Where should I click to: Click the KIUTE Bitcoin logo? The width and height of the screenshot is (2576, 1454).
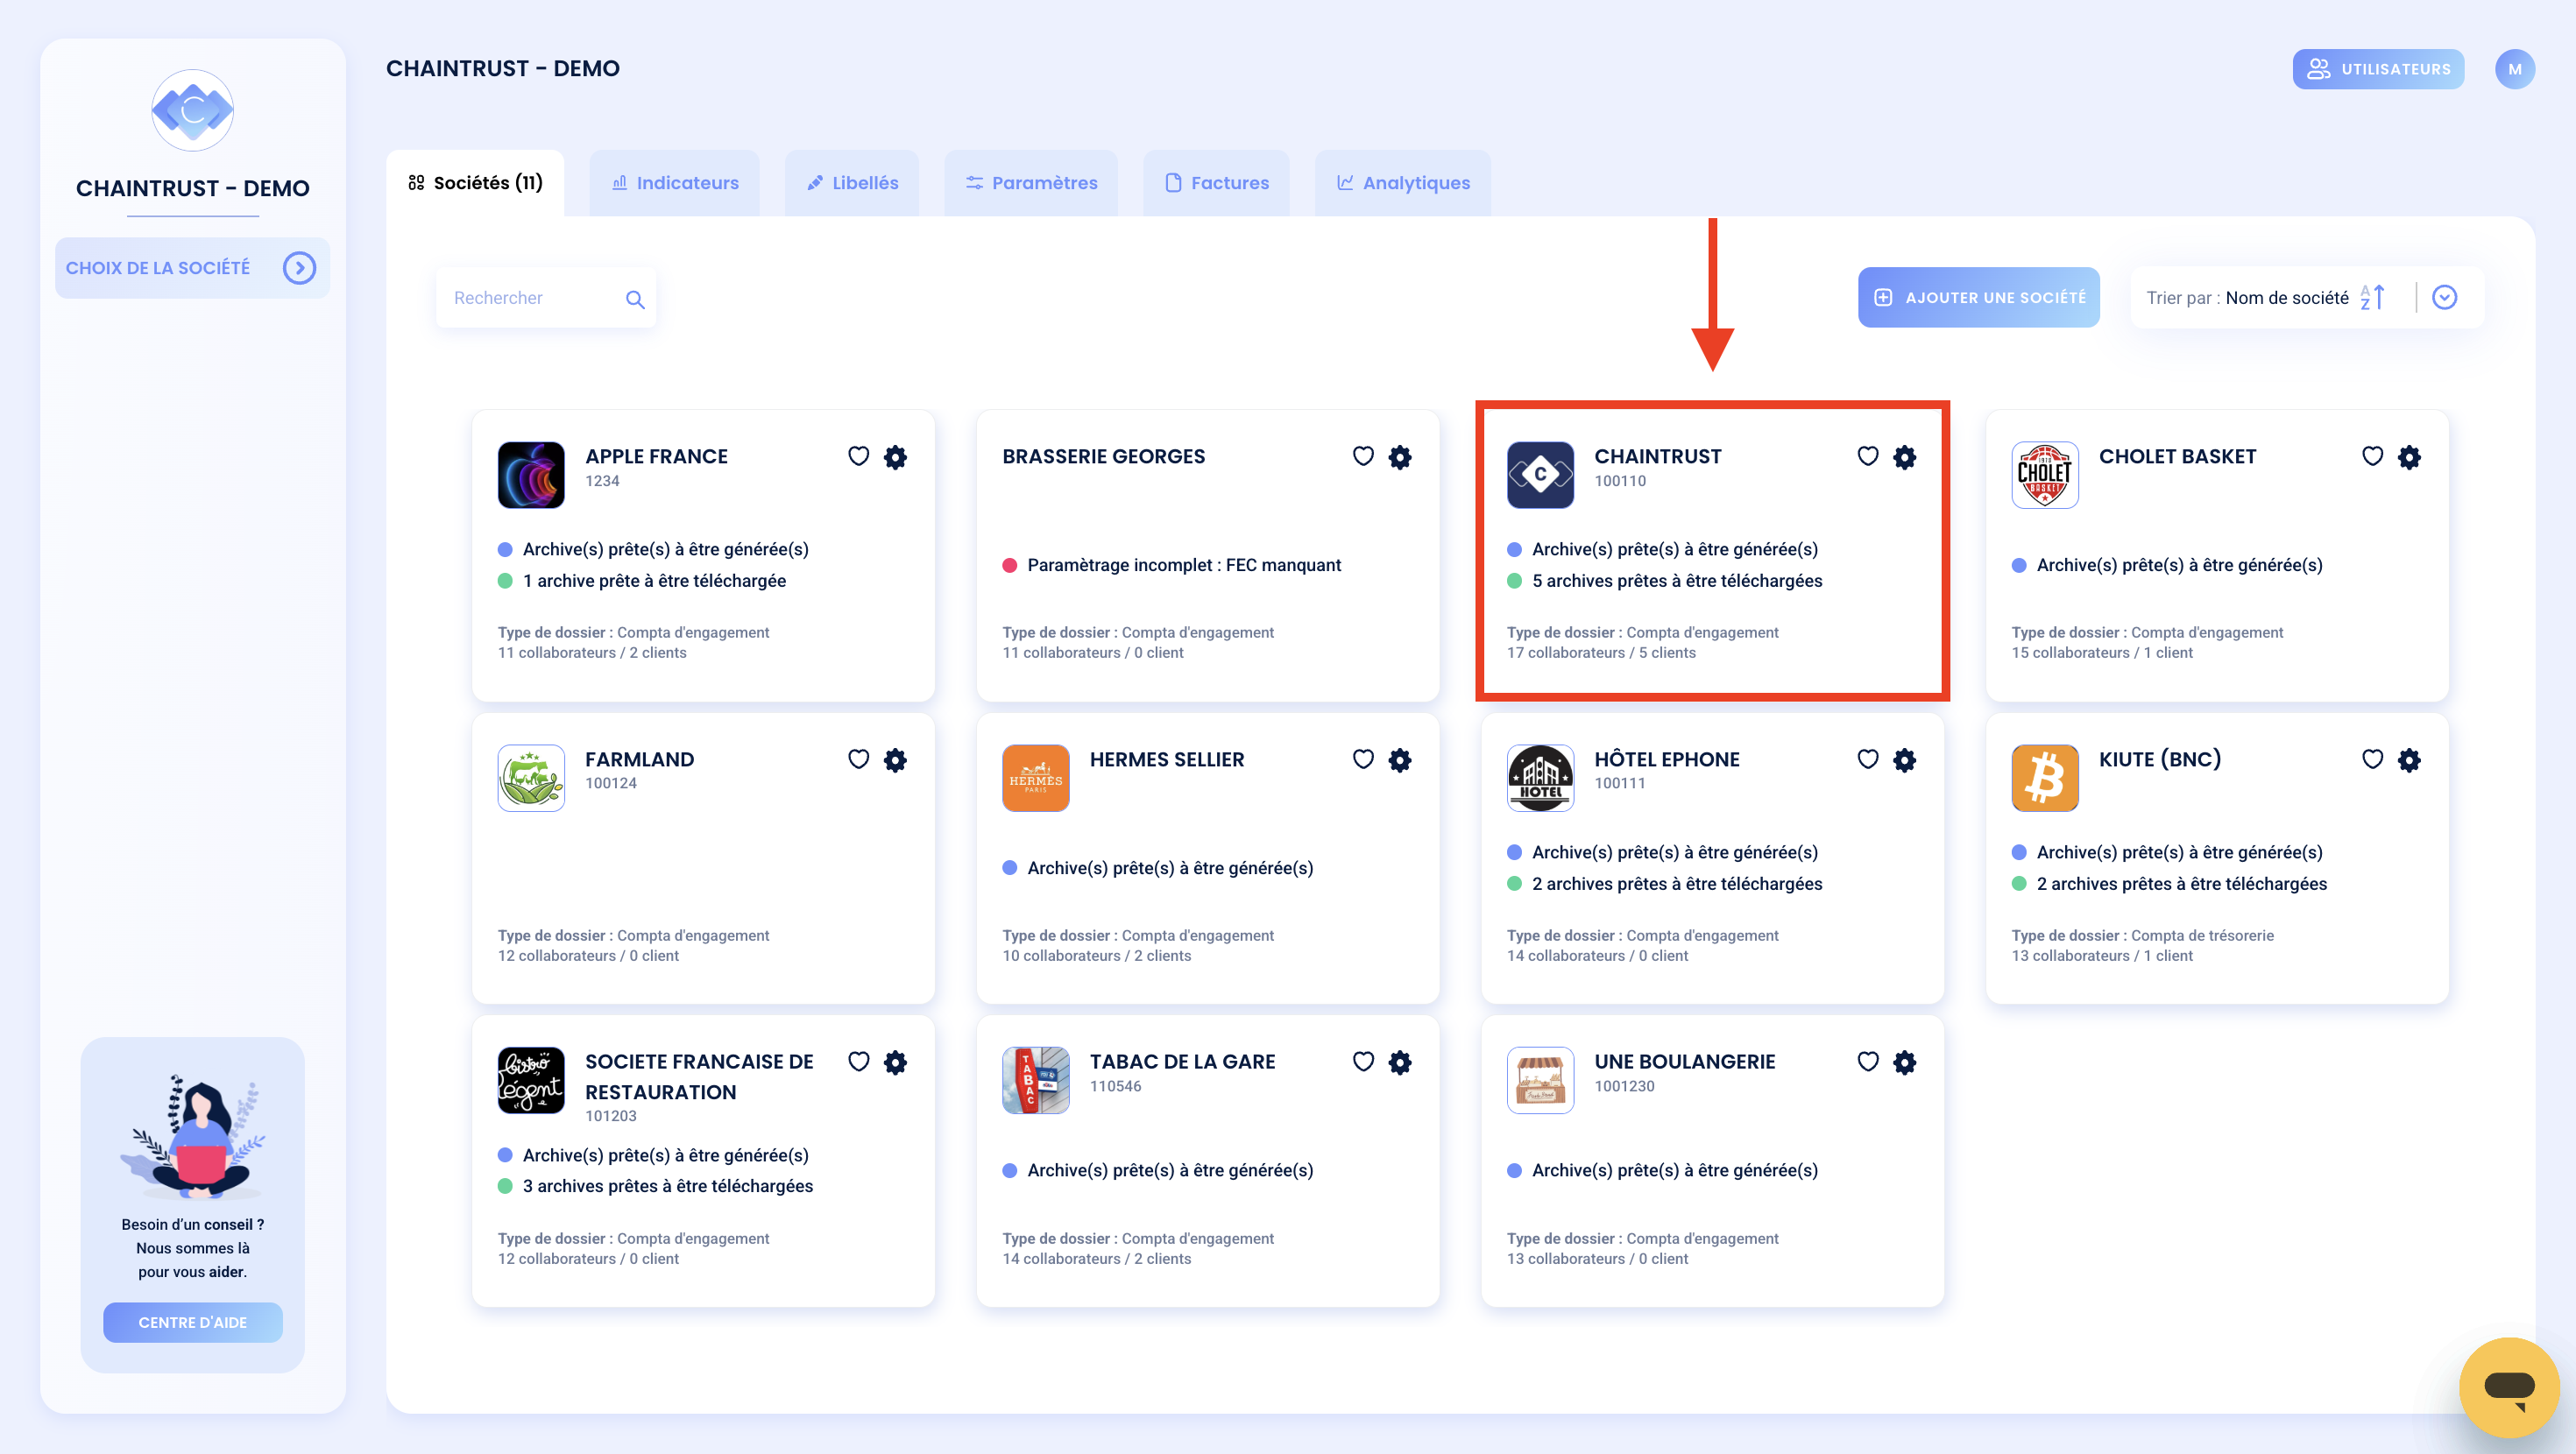[2045, 778]
